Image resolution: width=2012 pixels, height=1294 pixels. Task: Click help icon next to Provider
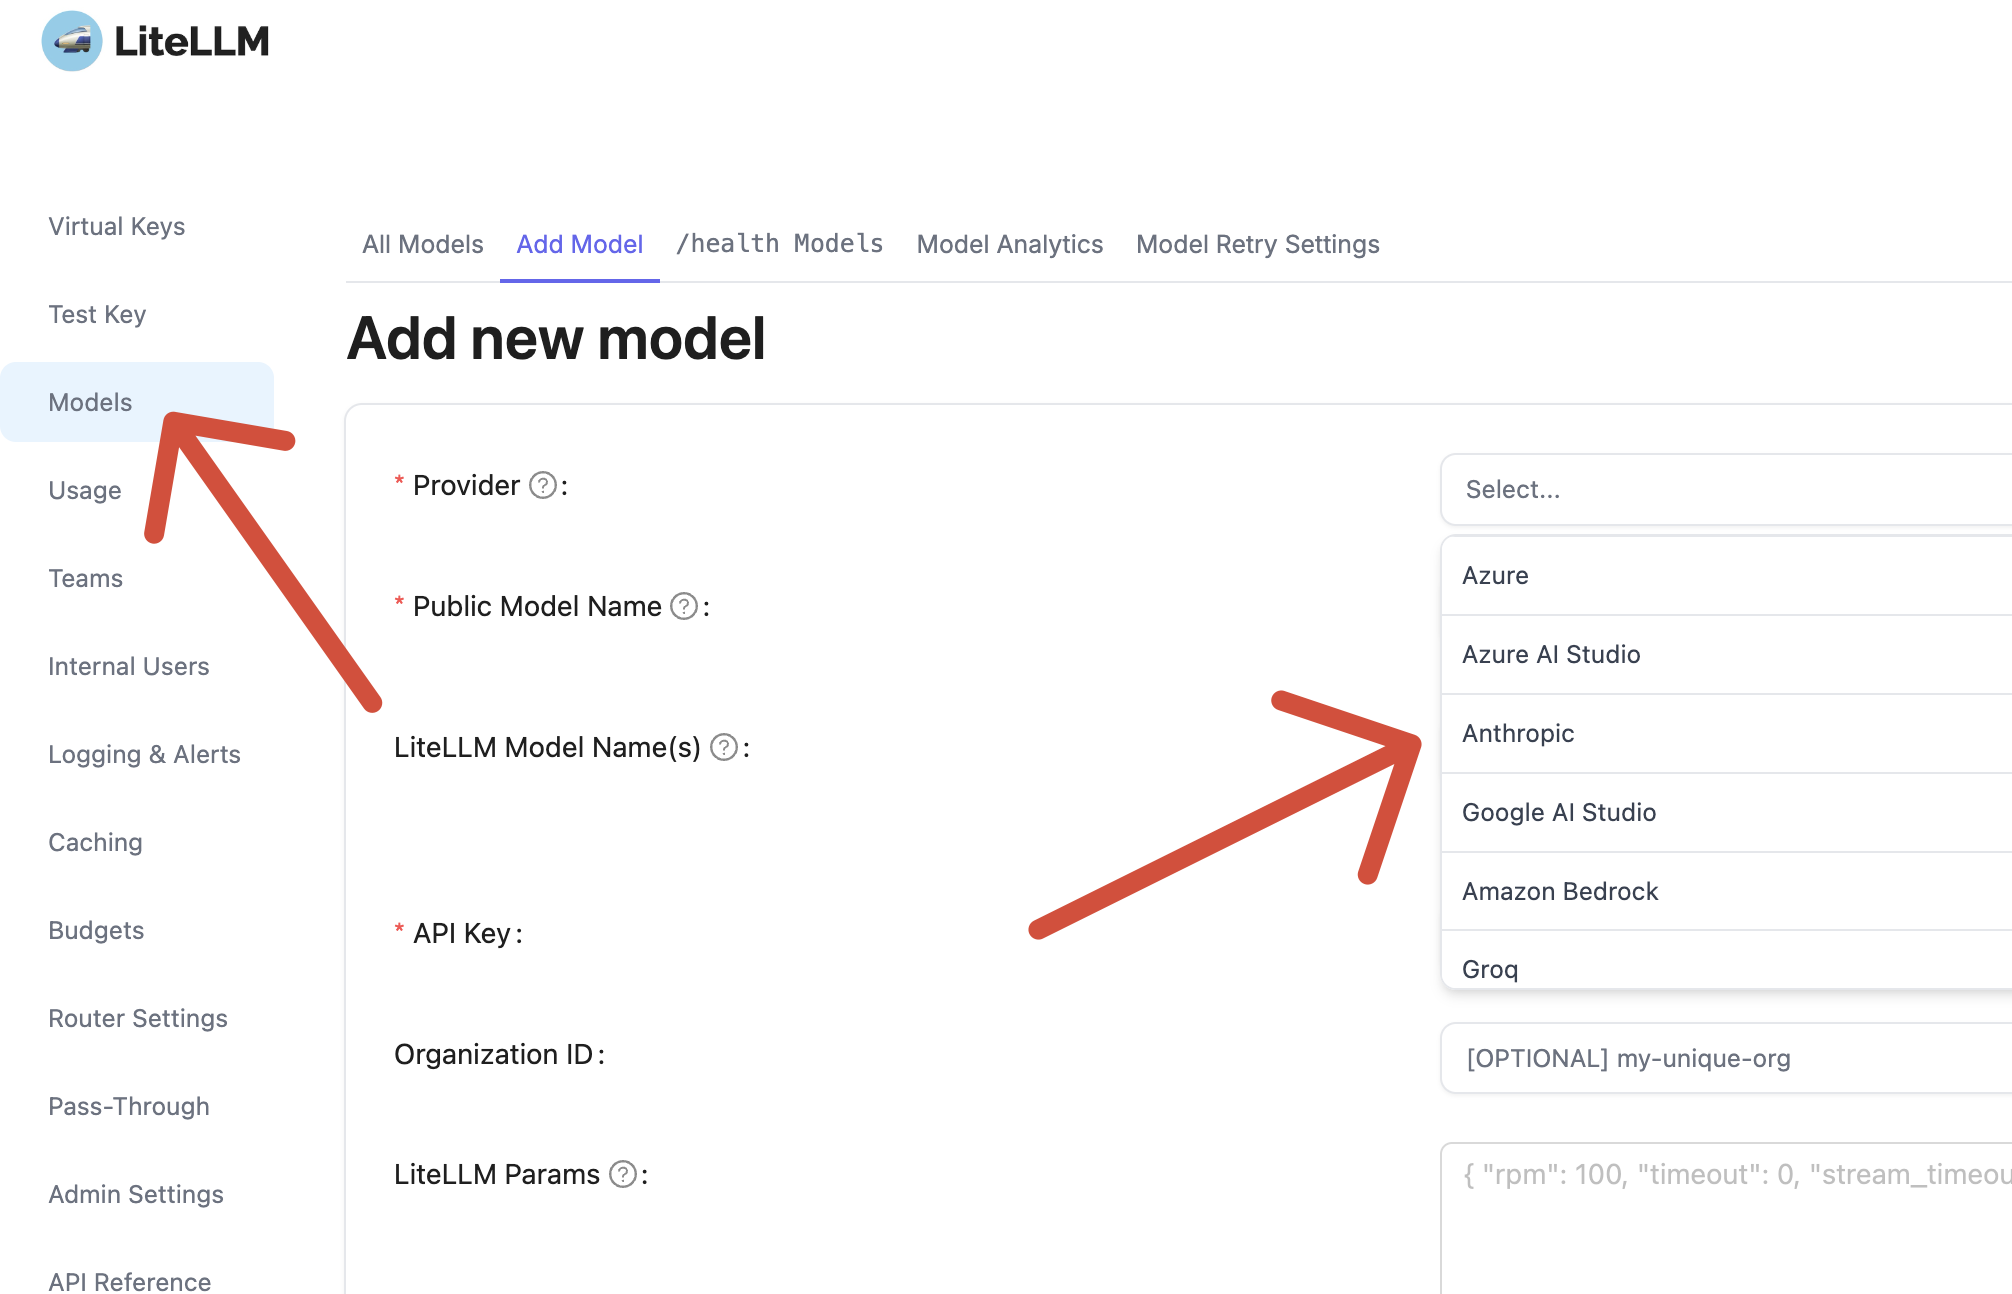tap(542, 486)
